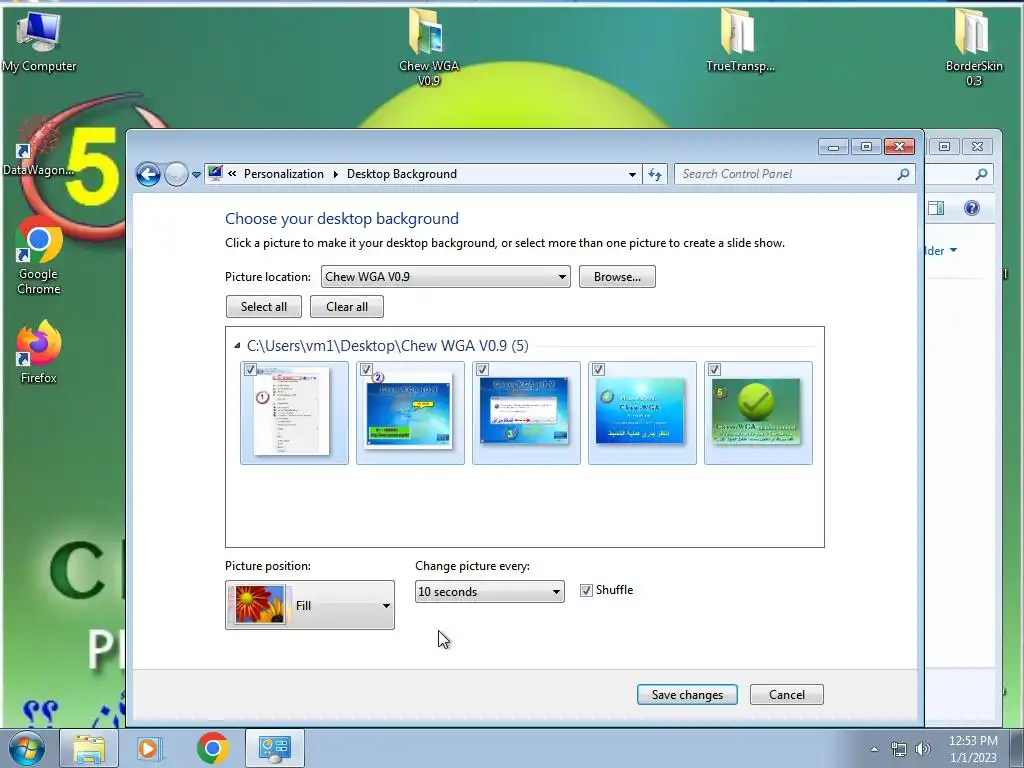Open Chrome from the taskbar
This screenshot has height=768, width=1024.
212,748
